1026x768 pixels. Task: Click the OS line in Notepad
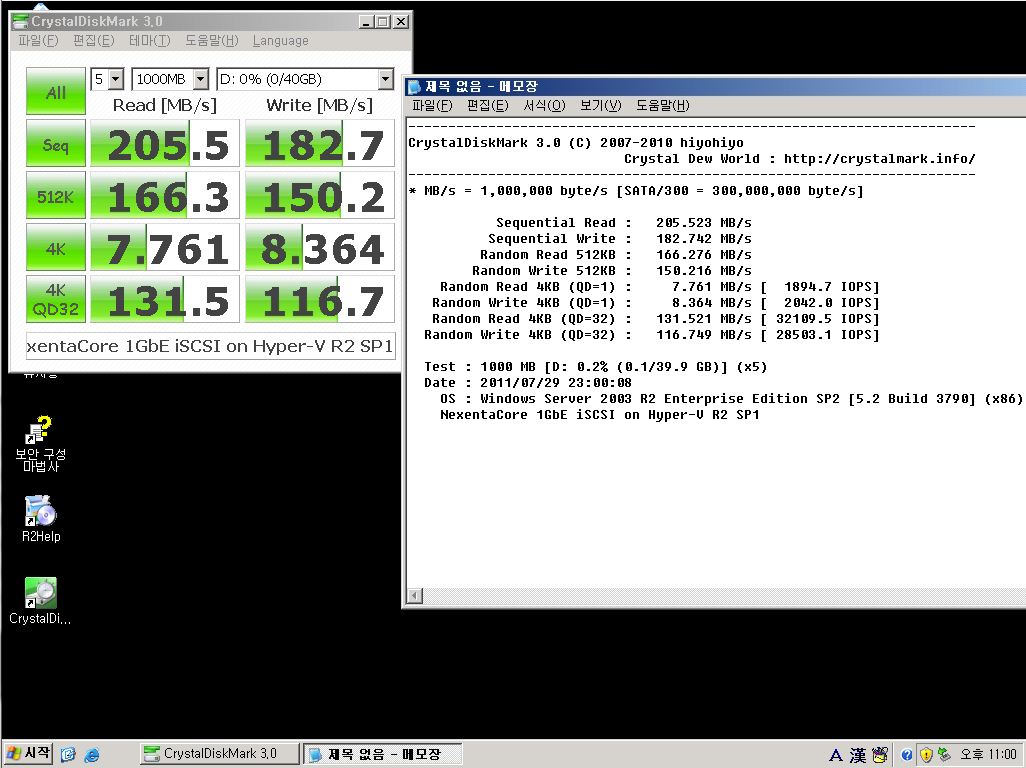pyautogui.click(x=730, y=399)
